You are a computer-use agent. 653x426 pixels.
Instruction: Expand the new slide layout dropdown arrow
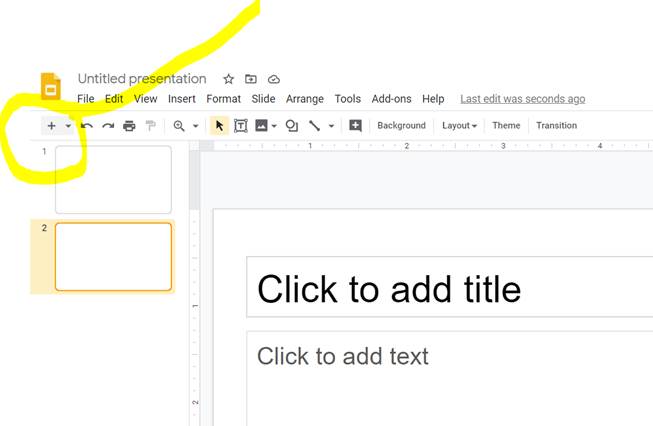click(x=68, y=126)
